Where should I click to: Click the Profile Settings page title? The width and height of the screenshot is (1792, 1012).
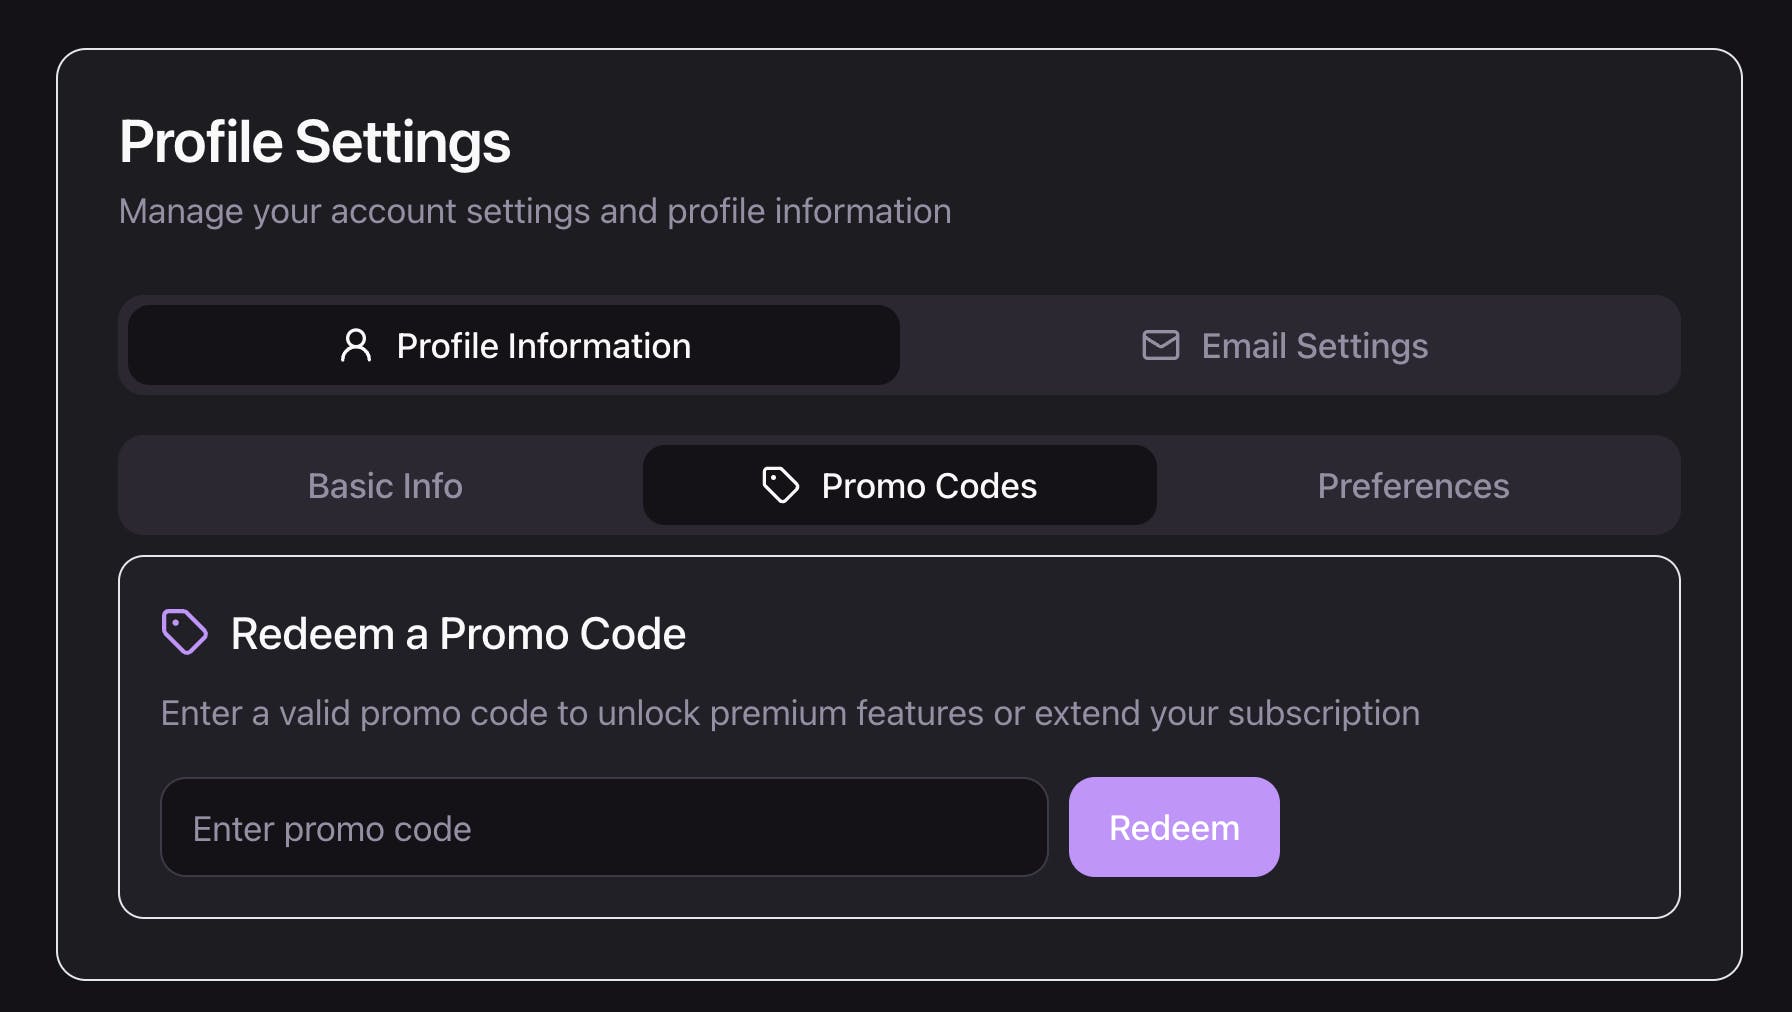point(315,141)
